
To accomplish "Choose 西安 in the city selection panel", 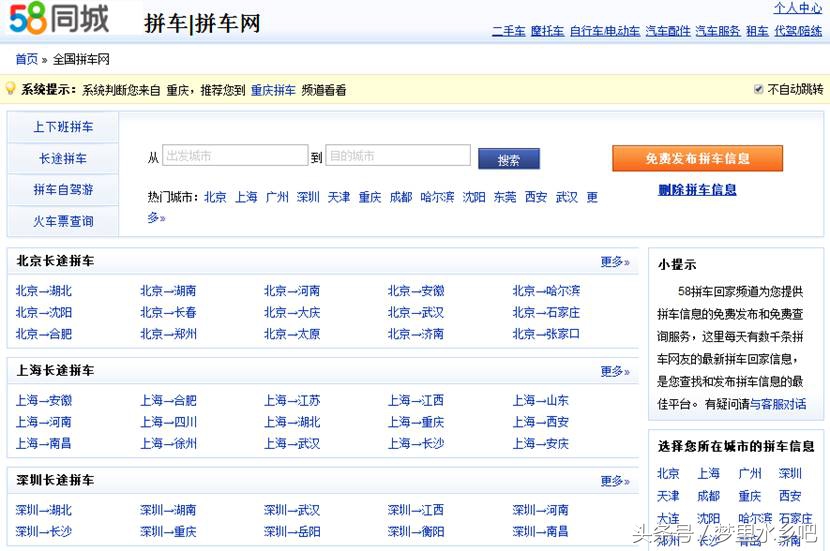I will point(790,496).
